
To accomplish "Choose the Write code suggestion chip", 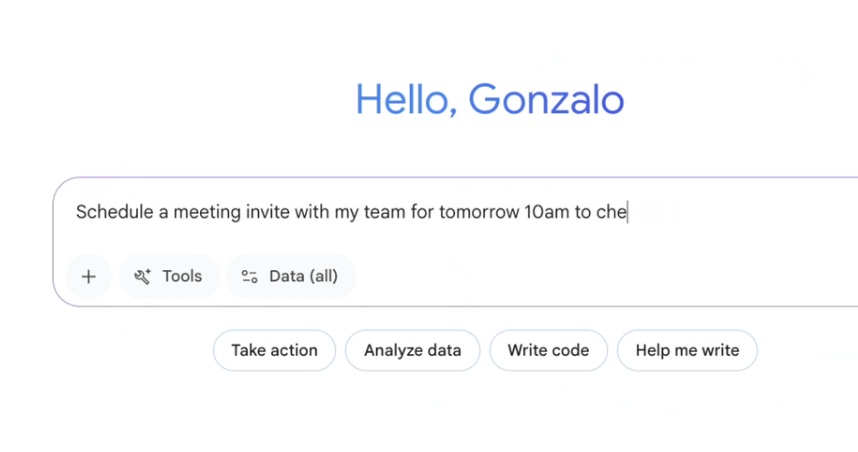I will coord(548,350).
